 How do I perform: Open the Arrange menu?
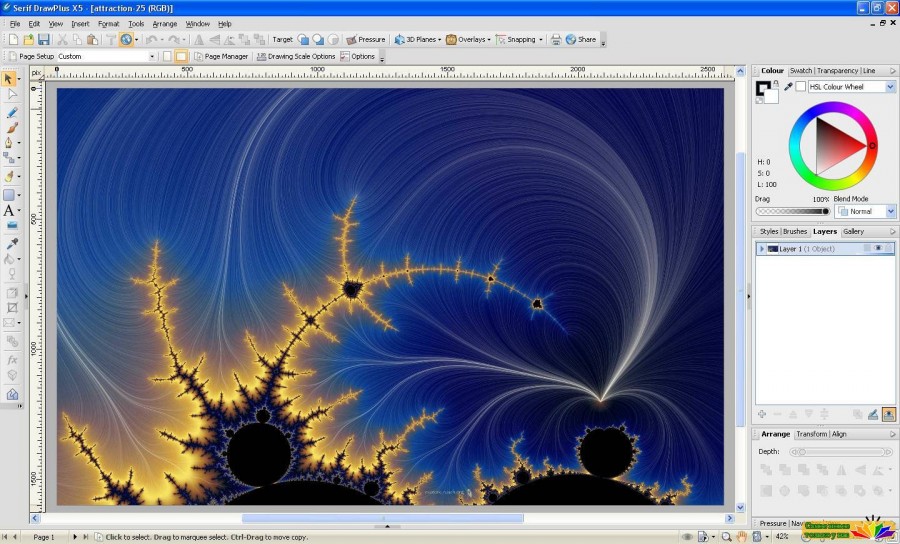click(x=165, y=24)
